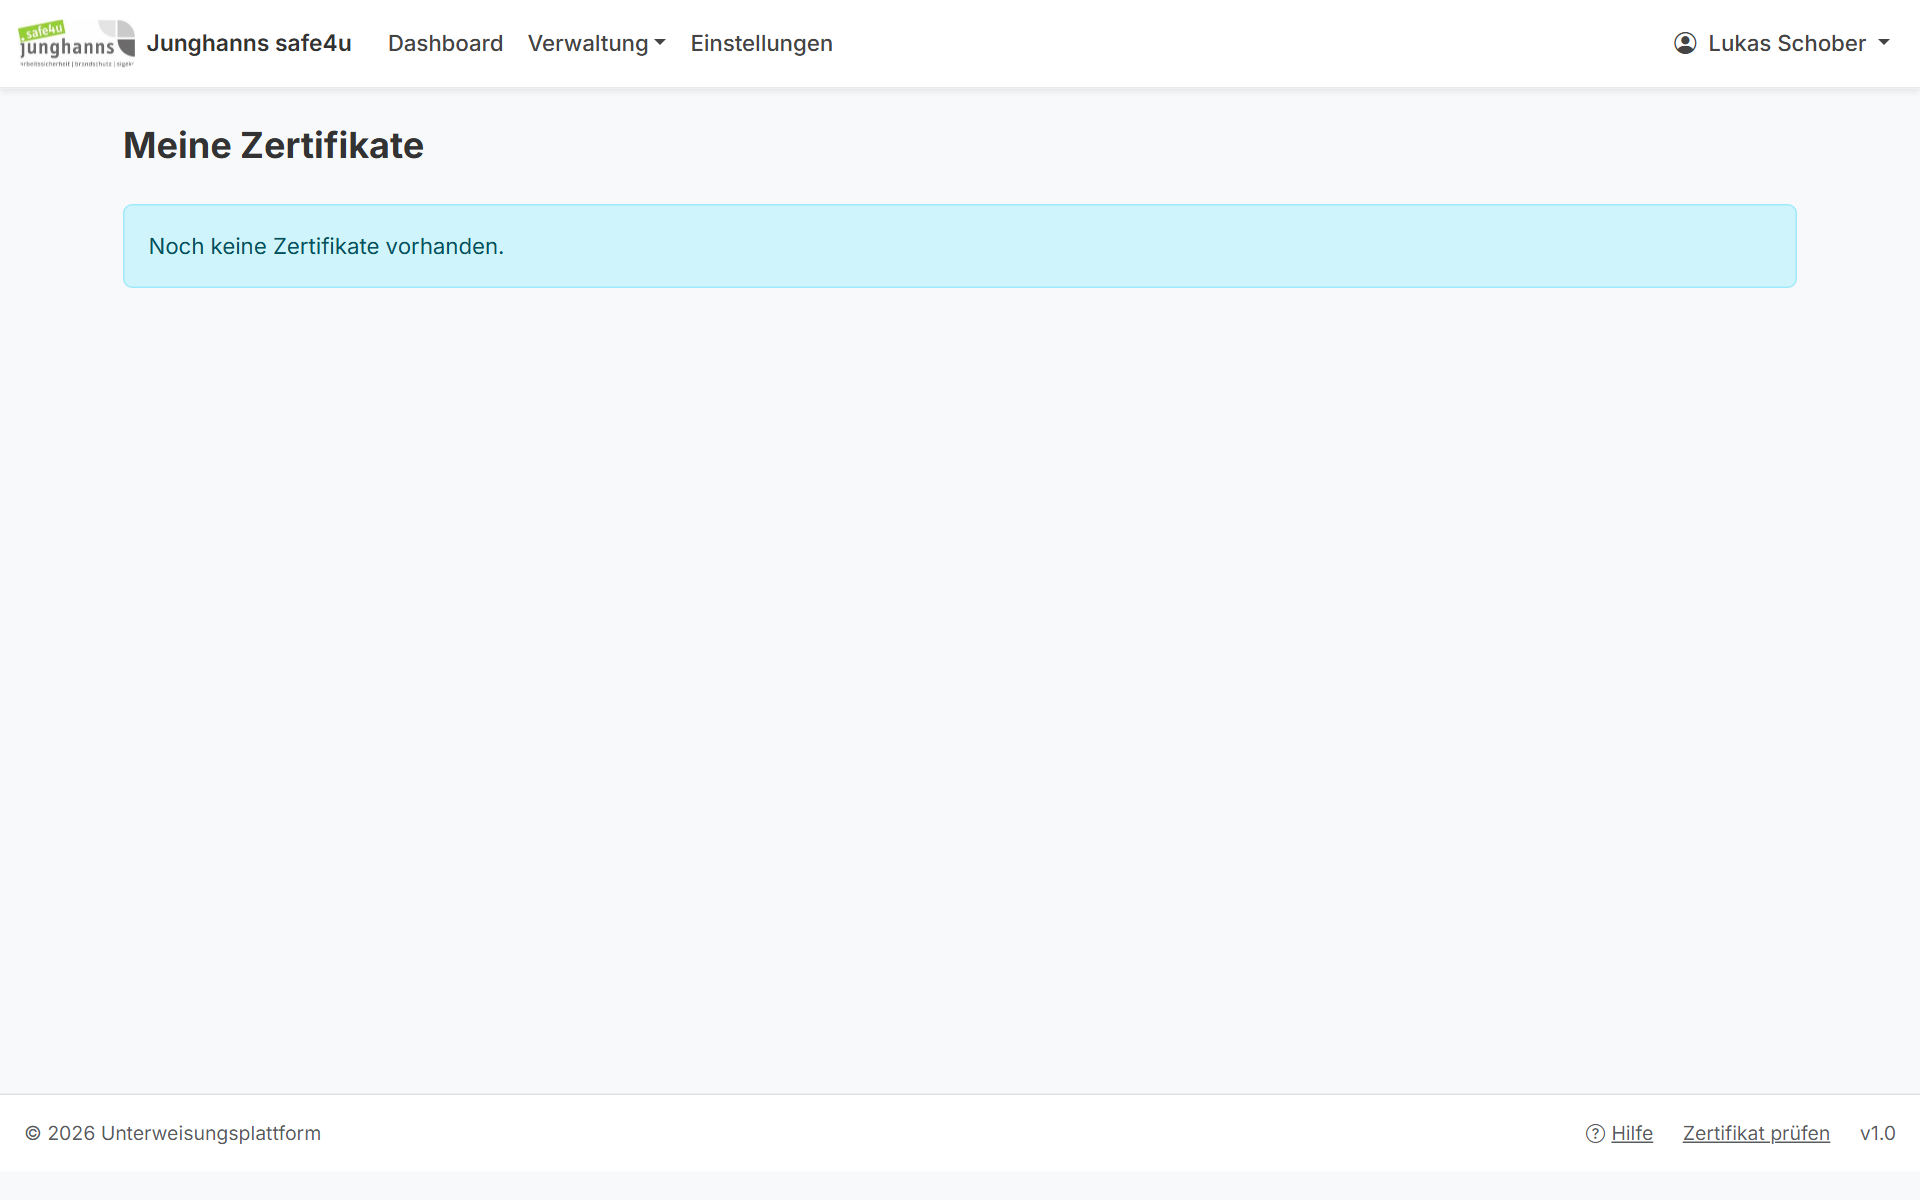Click the Meine Zertifikate heading
The image size is (1920, 1200).
click(x=273, y=145)
